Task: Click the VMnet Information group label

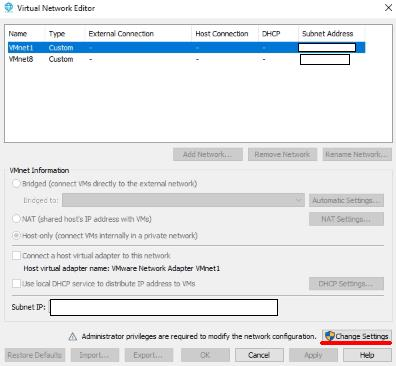Action: [39, 170]
